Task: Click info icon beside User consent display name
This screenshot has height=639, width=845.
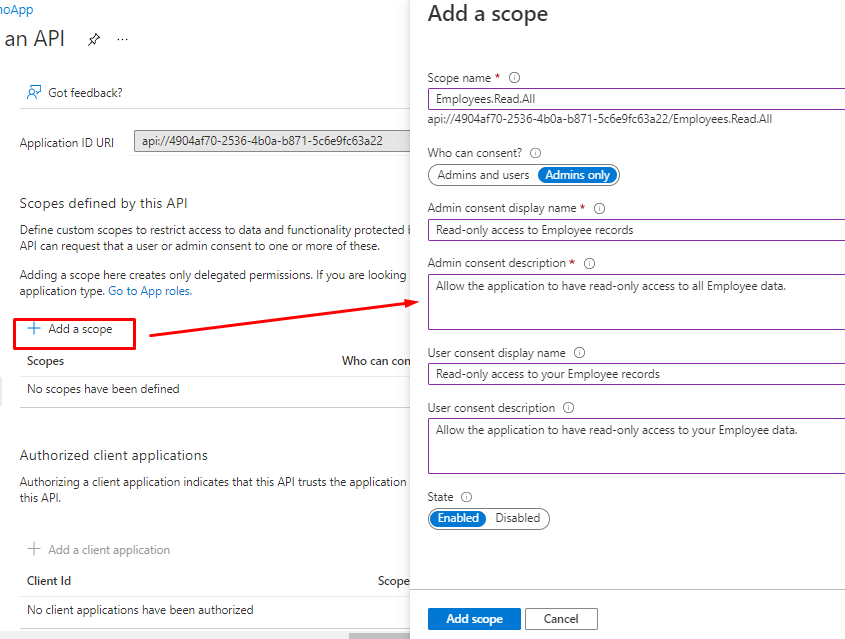Action: point(580,353)
